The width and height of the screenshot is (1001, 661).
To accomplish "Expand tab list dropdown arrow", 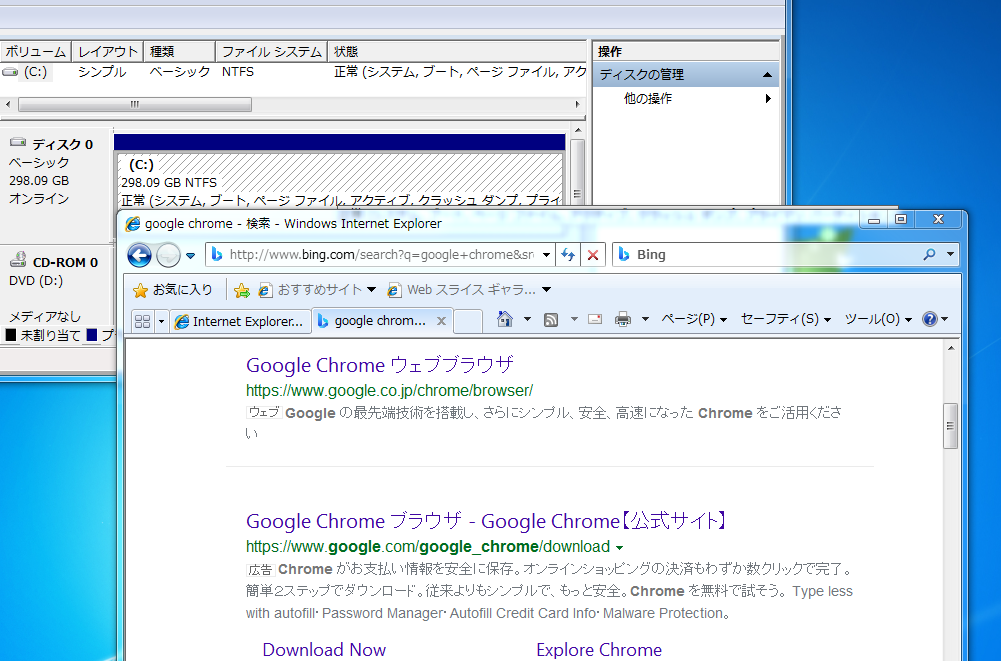I will [162, 321].
